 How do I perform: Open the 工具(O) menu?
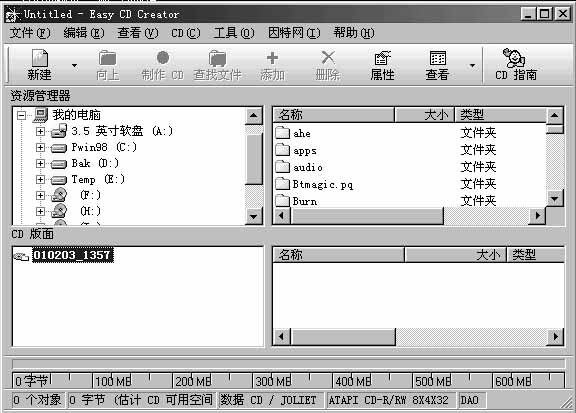coord(234,33)
